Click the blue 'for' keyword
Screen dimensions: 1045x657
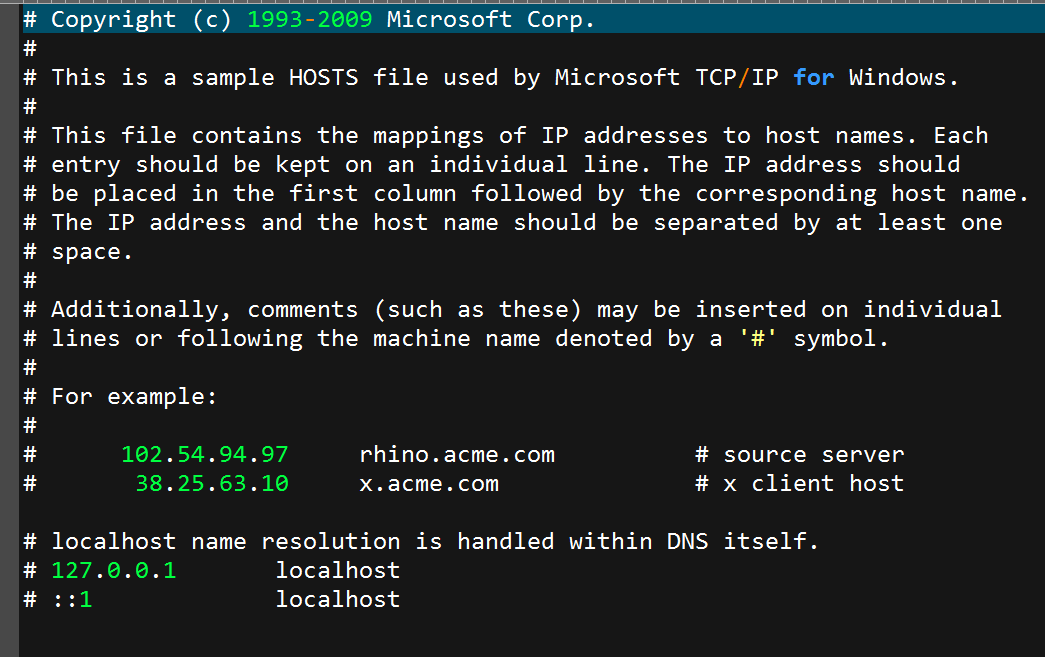coord(814,77)
